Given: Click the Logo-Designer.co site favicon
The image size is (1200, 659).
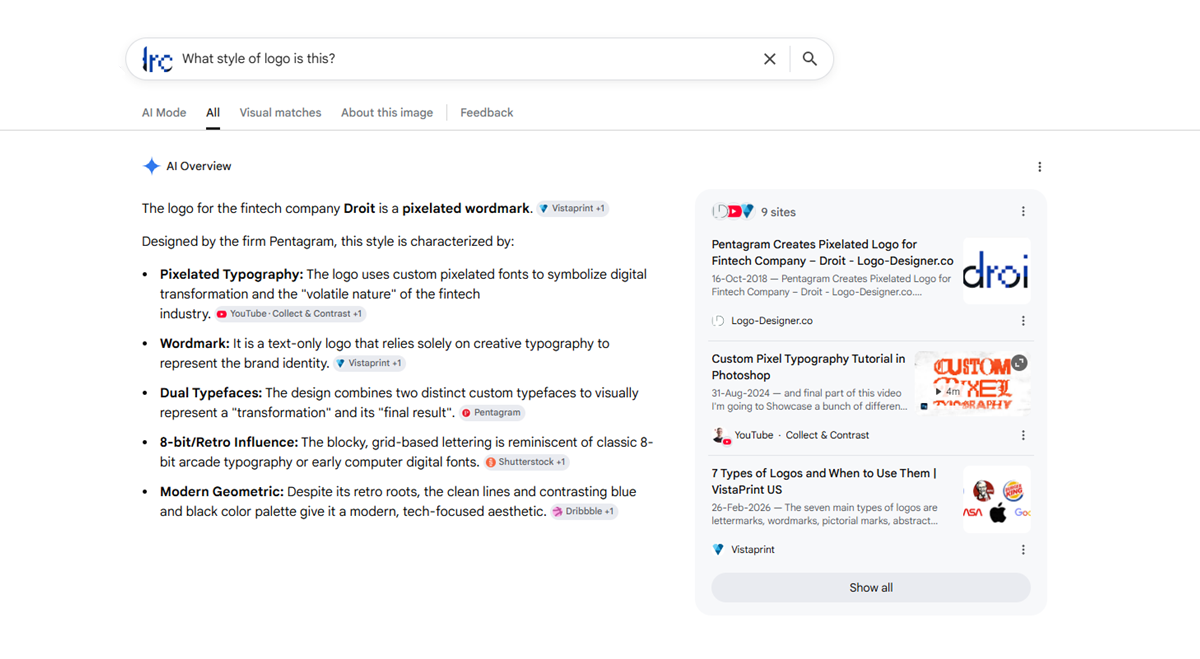Looking at the screenshot, I should tap(718, 321).
